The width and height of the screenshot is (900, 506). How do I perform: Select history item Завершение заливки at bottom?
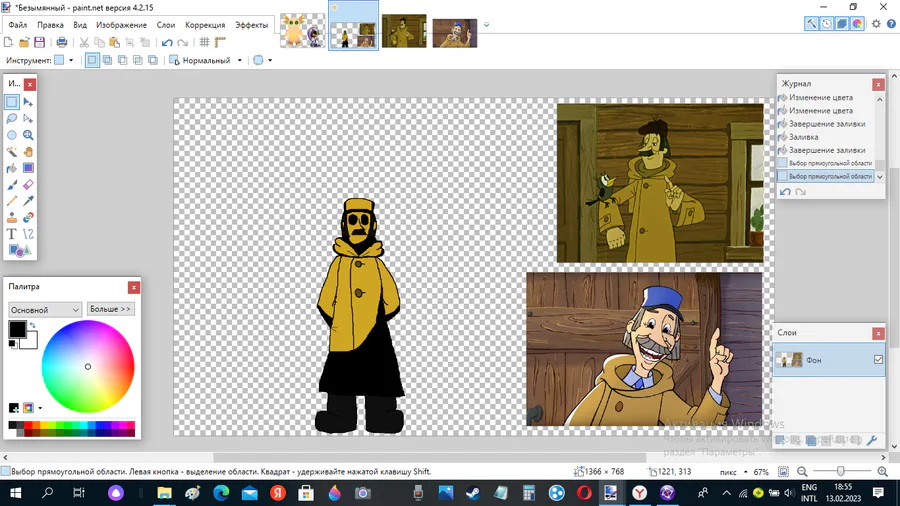click(x=827, y=150)
